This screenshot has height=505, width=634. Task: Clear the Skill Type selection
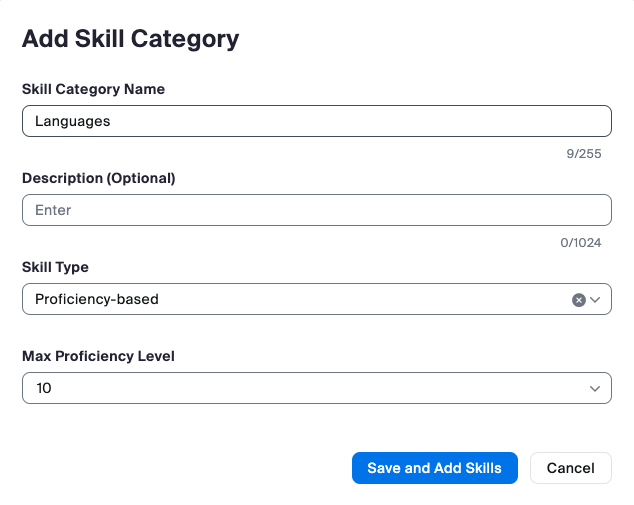[x=578, y=299]
